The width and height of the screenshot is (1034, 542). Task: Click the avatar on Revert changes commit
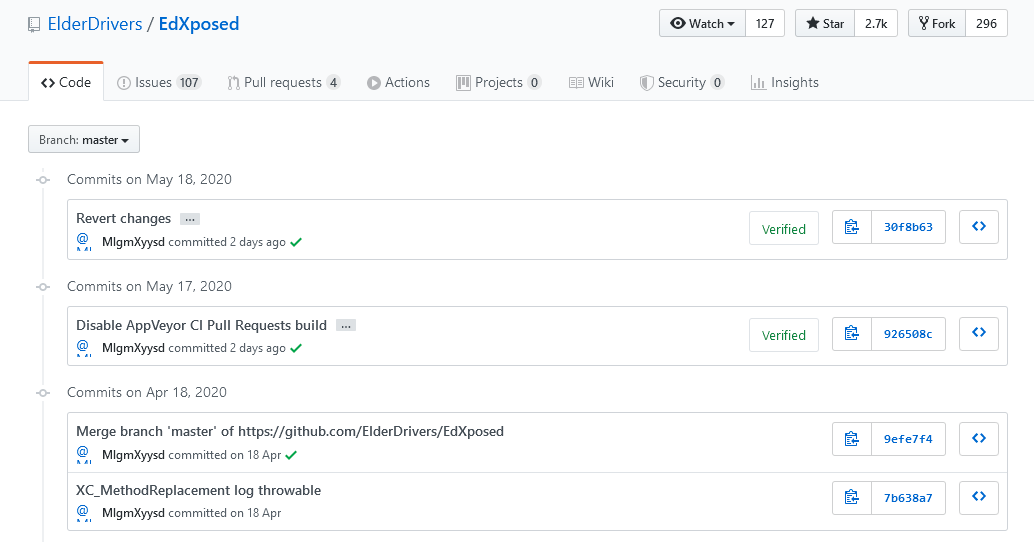click(84, 241)
